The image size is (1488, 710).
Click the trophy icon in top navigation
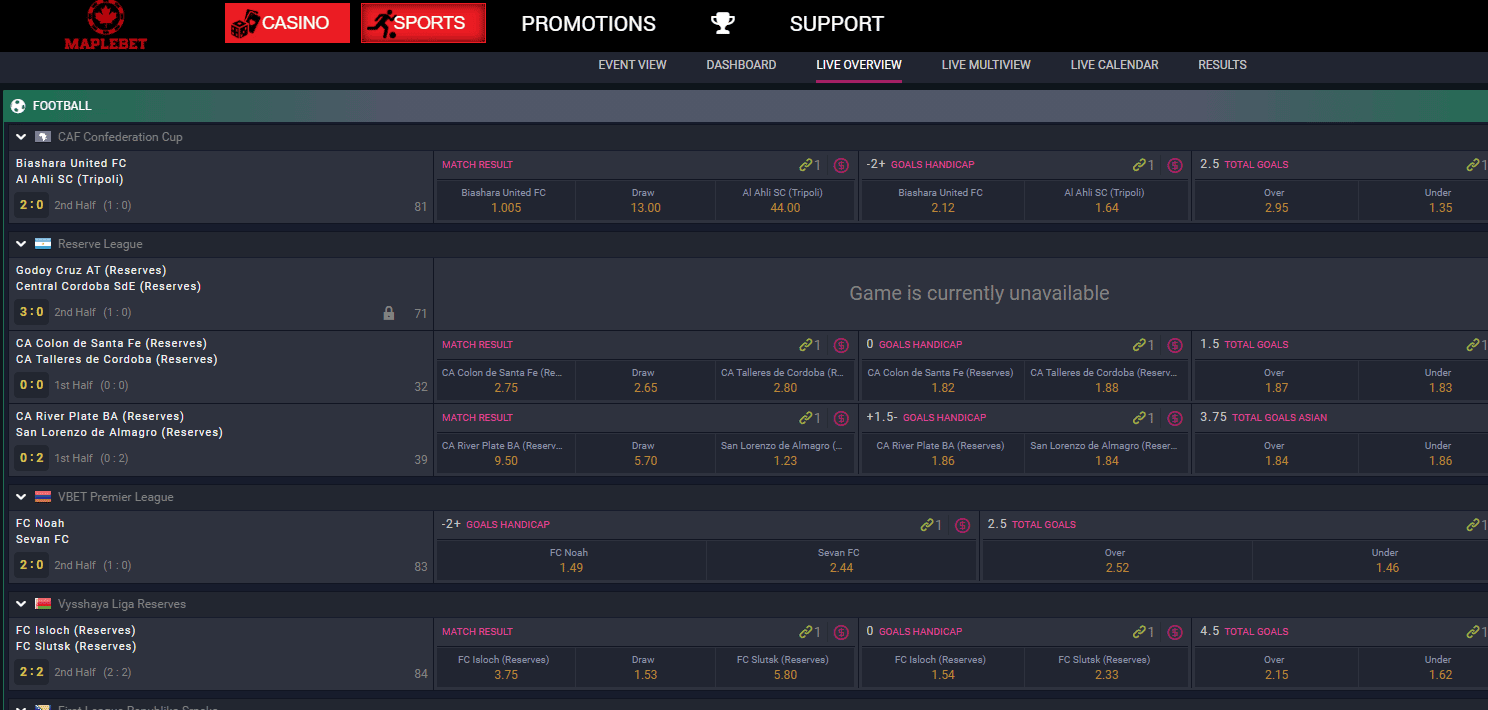(x=722, y=24)
